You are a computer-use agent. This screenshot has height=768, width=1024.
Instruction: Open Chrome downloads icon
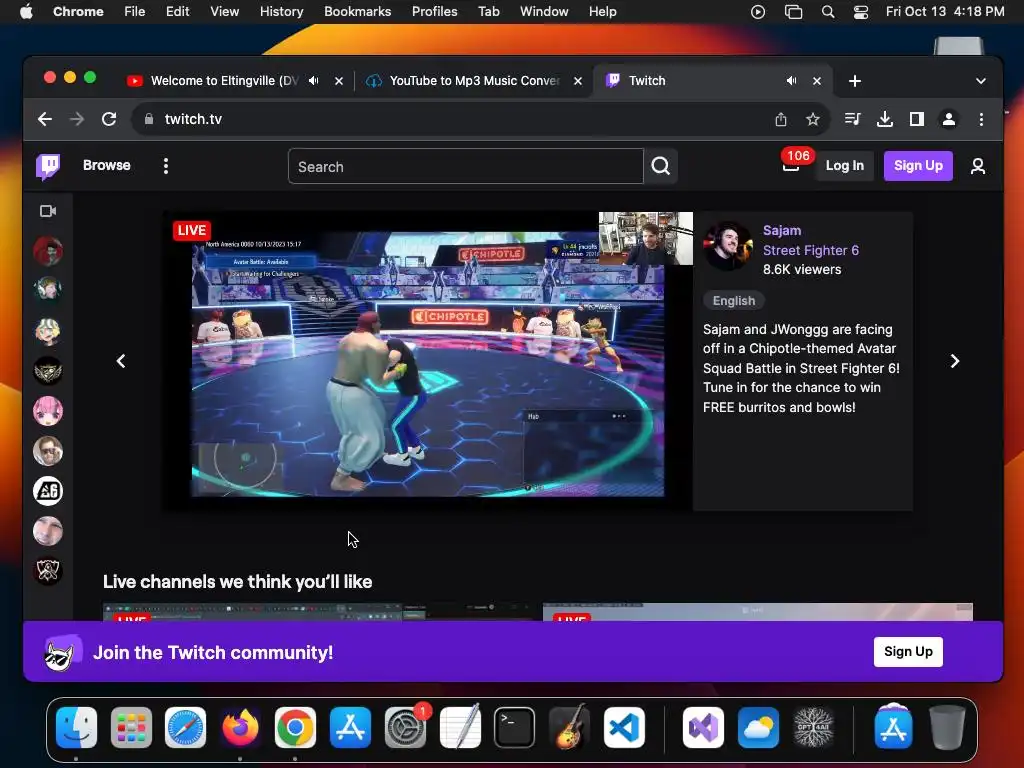(885, 119)
